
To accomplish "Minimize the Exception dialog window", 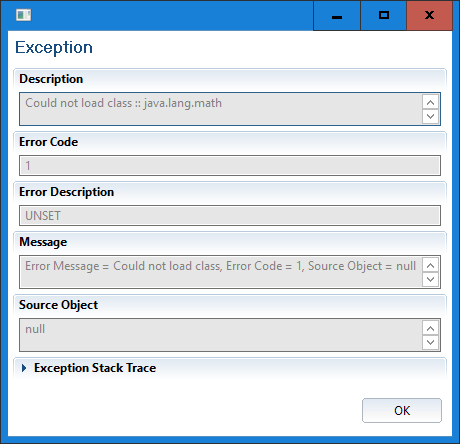I will (337, 15).
